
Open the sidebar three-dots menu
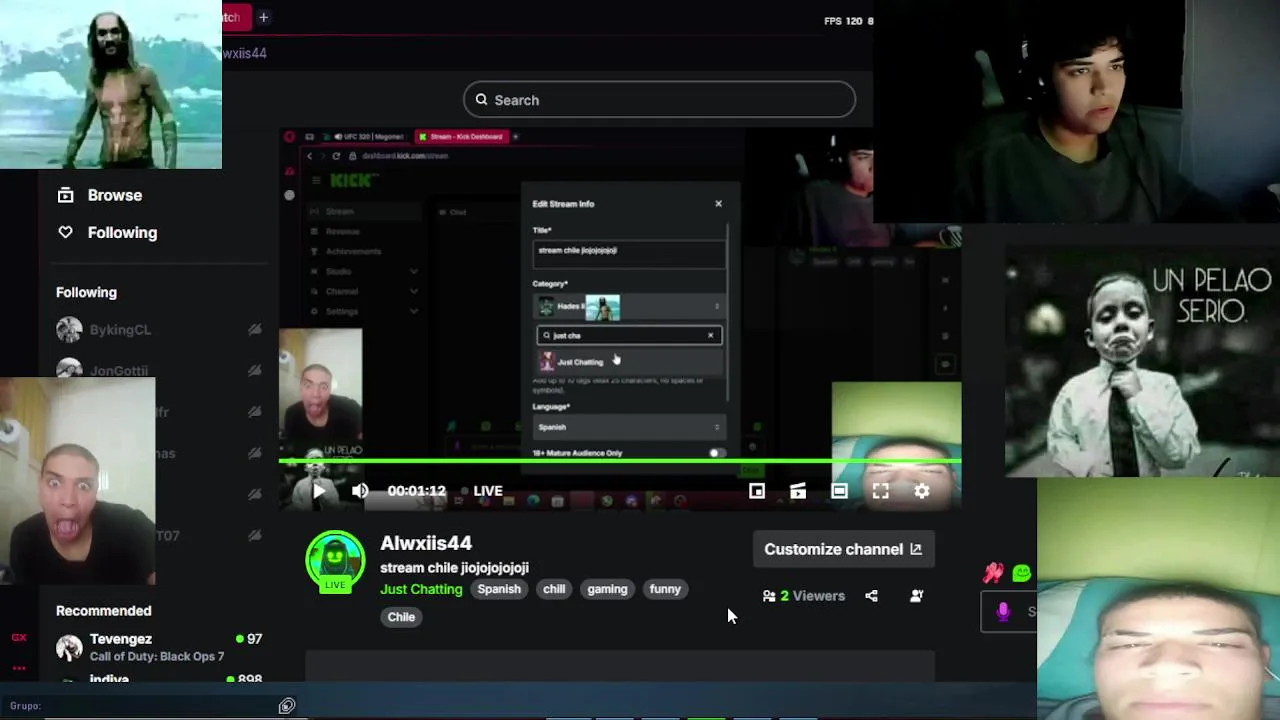pyautogui.click(x=18, y=668)
